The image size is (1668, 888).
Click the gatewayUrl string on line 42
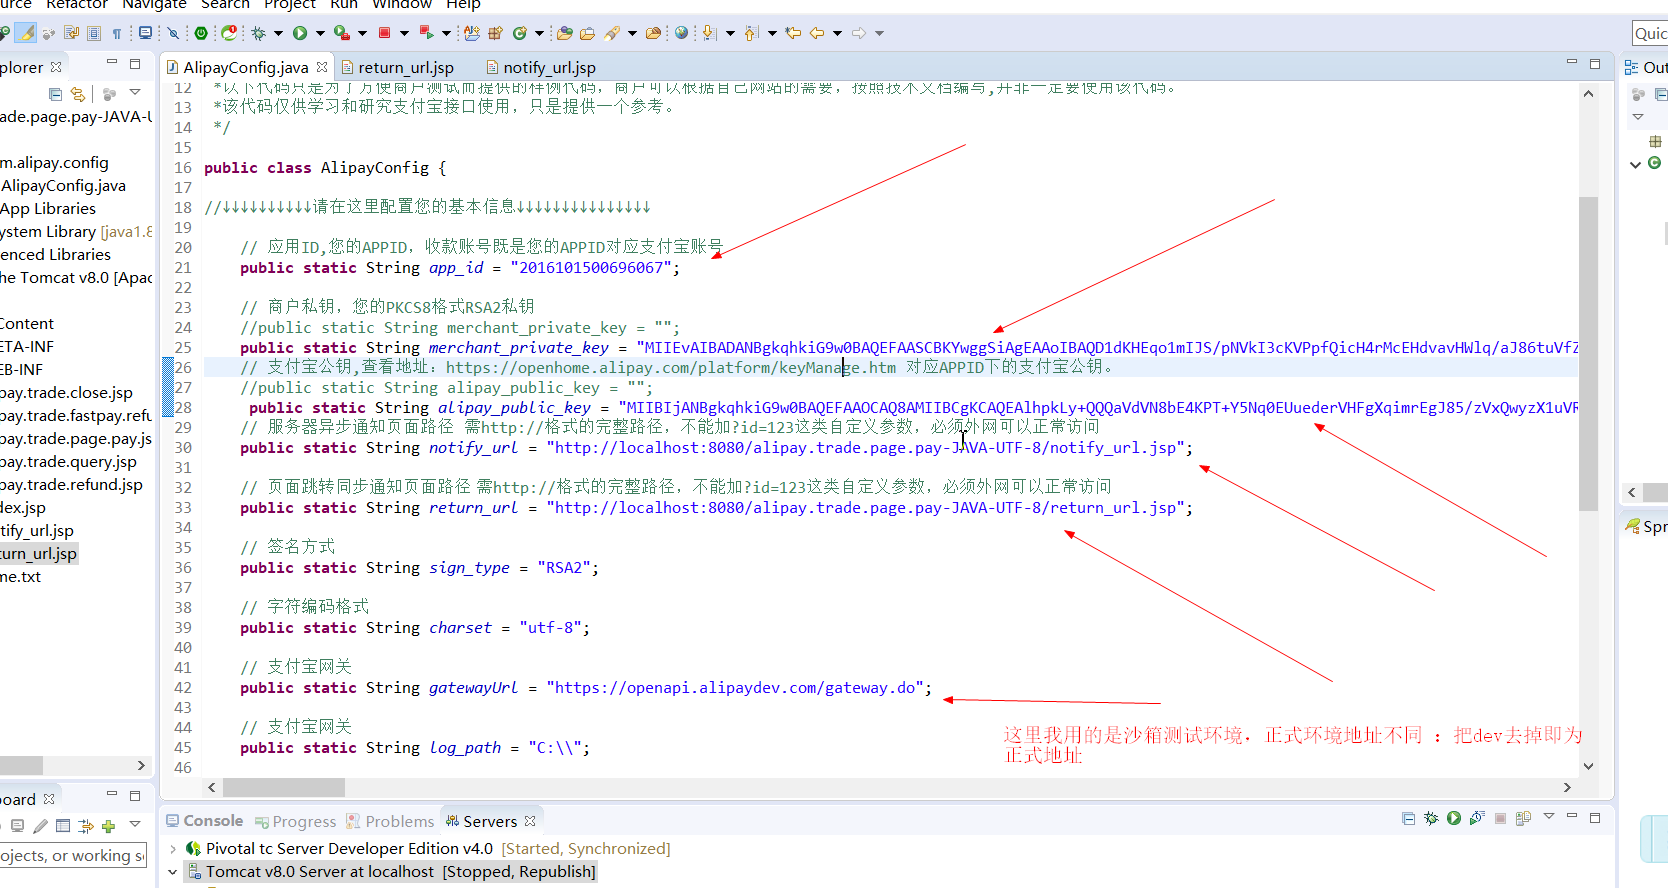735,687
